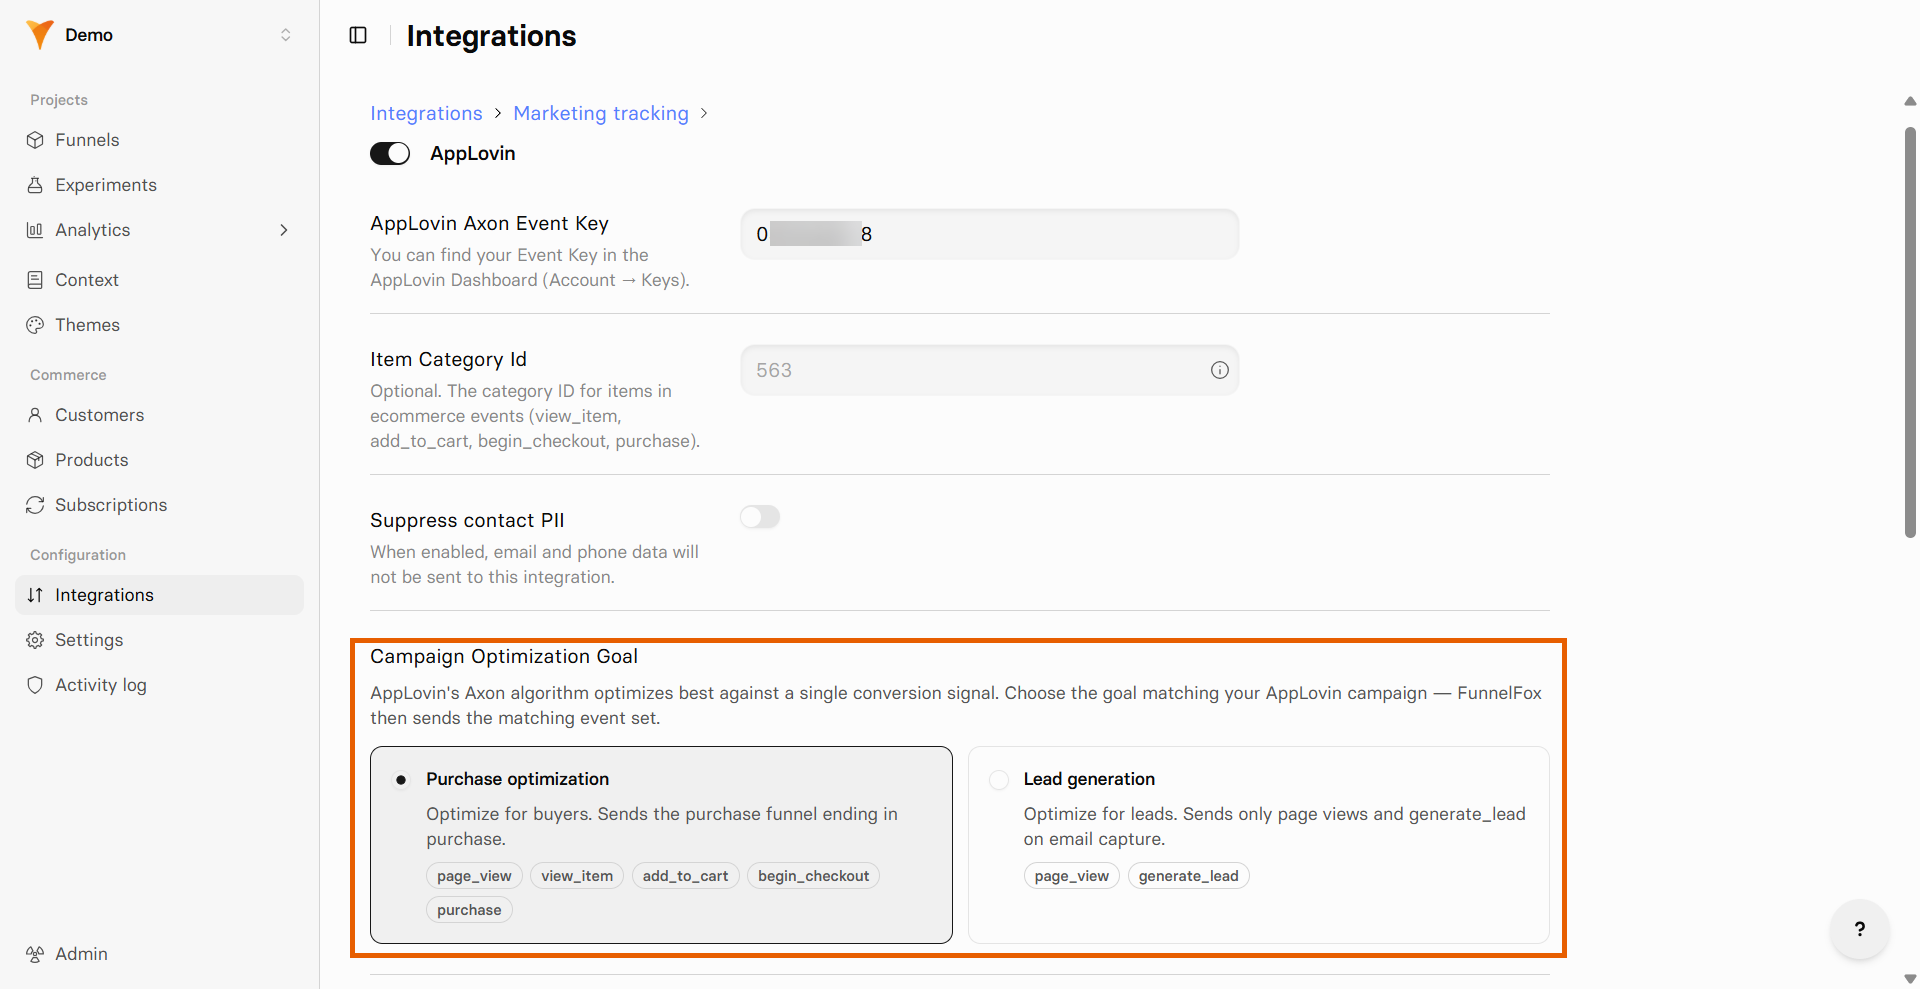Expand the Analytics submenu chevron
1920x989 pixels.
(x=284, y=230)
